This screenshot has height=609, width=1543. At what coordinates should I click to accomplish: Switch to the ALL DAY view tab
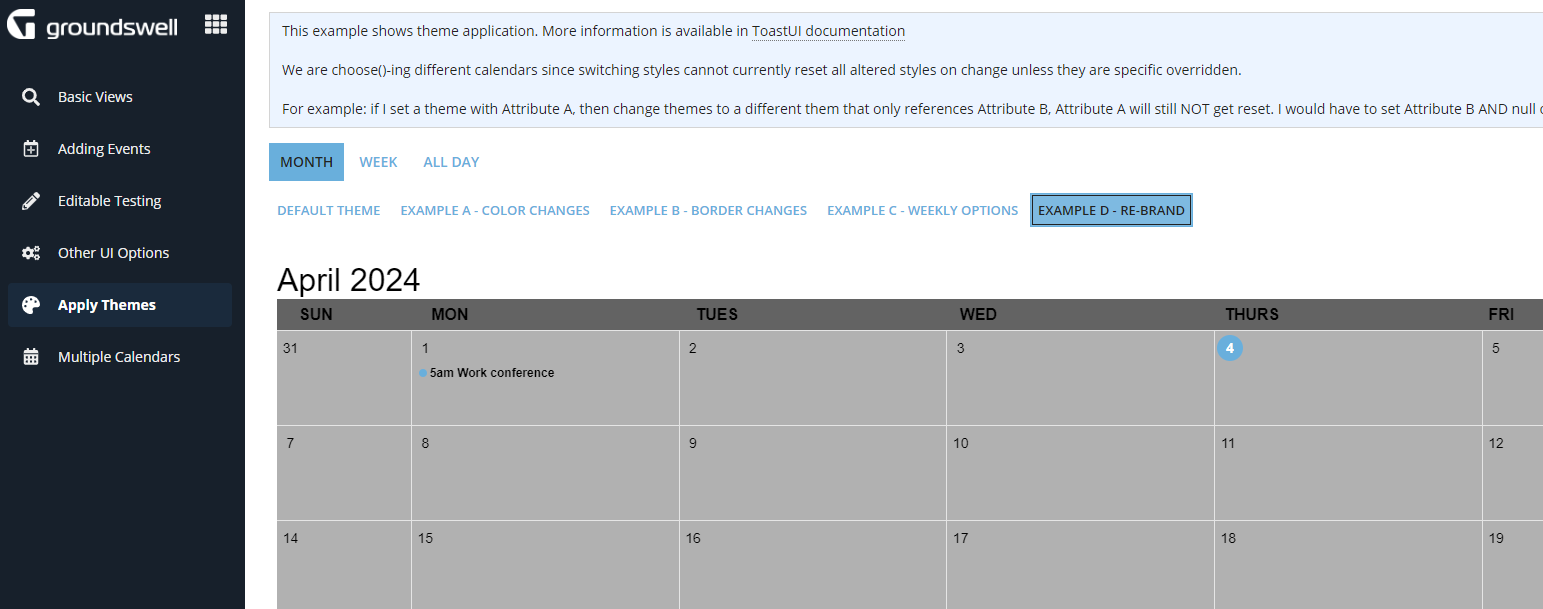coord(451,162)
